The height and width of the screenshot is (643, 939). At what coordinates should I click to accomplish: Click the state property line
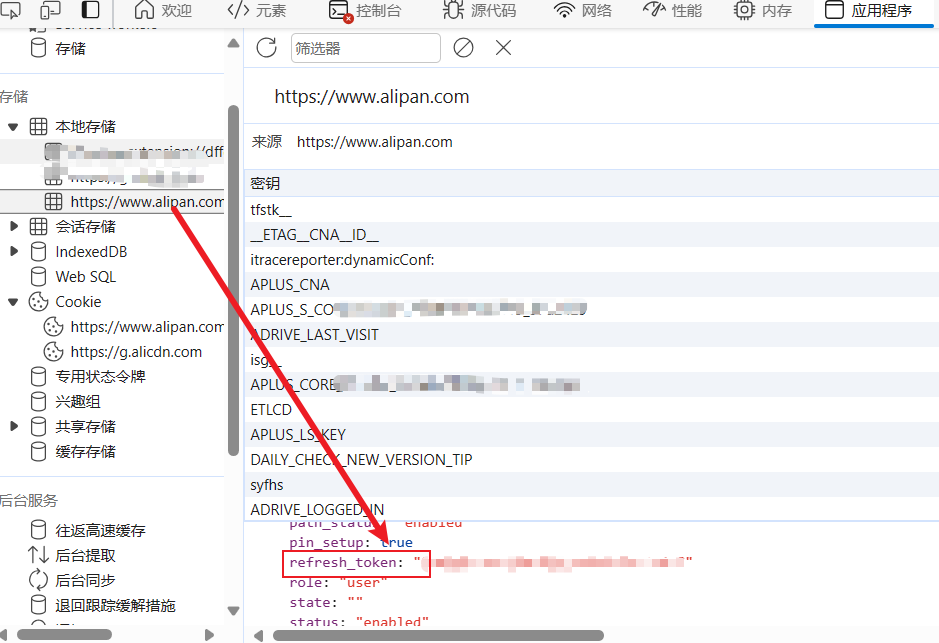pyautogui.click(x=326, y=602)
